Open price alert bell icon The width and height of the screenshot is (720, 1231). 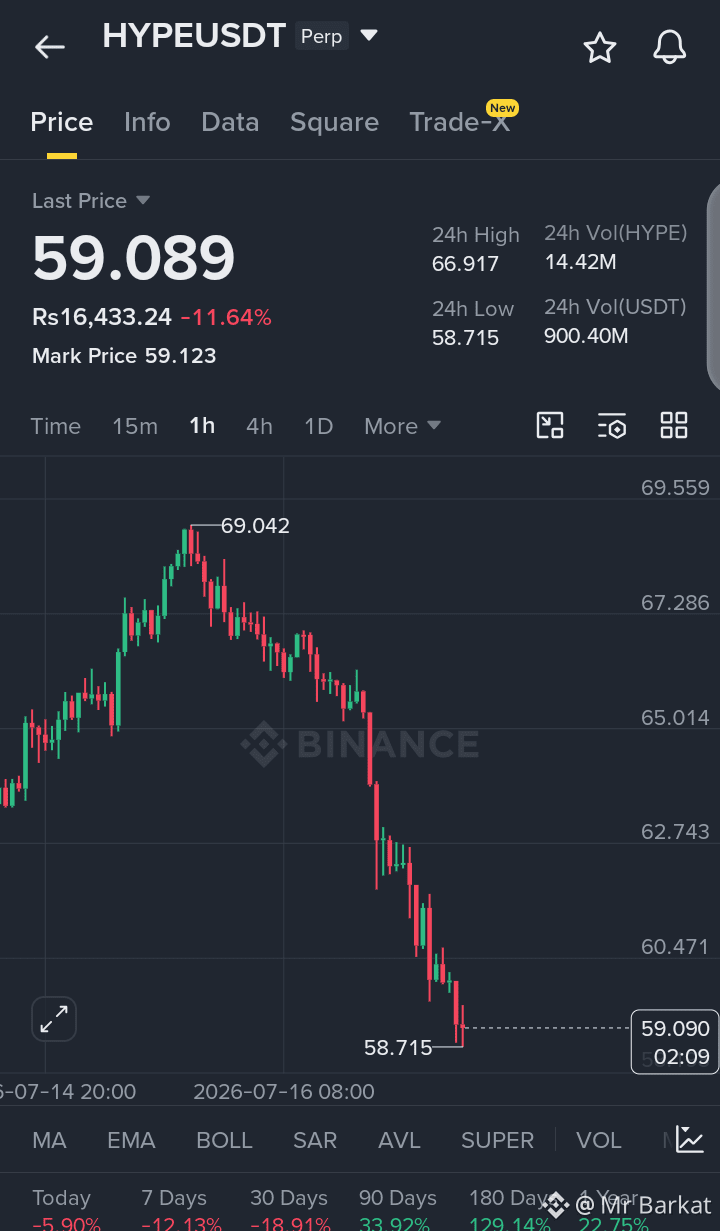[x=670, y=47]
